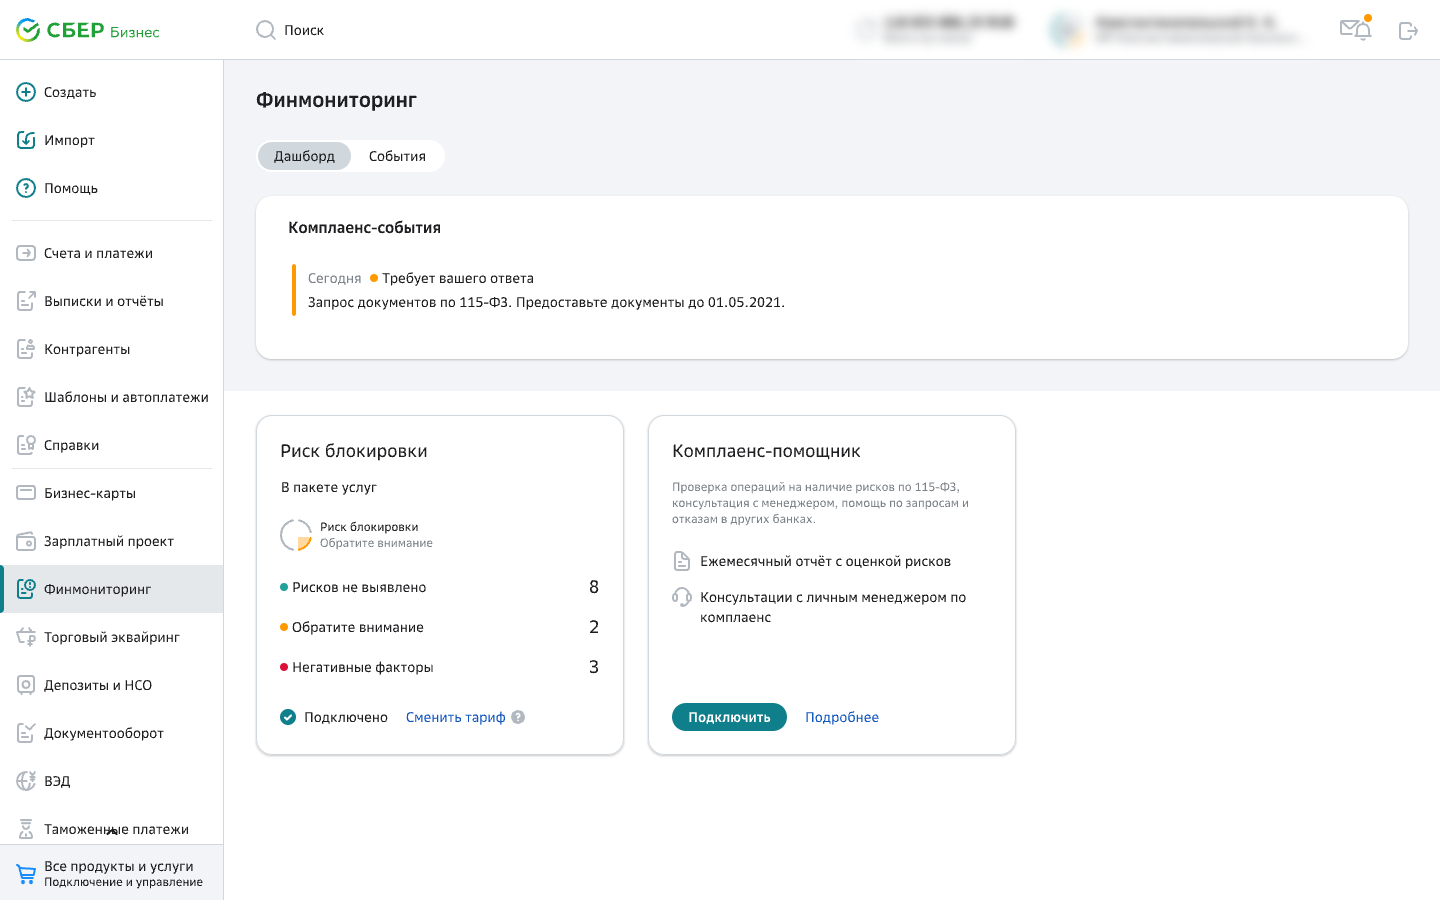Click the shopping cart icon in sidebar
The height and width of the screenshot is (900, 1440).
pos(26,874)
